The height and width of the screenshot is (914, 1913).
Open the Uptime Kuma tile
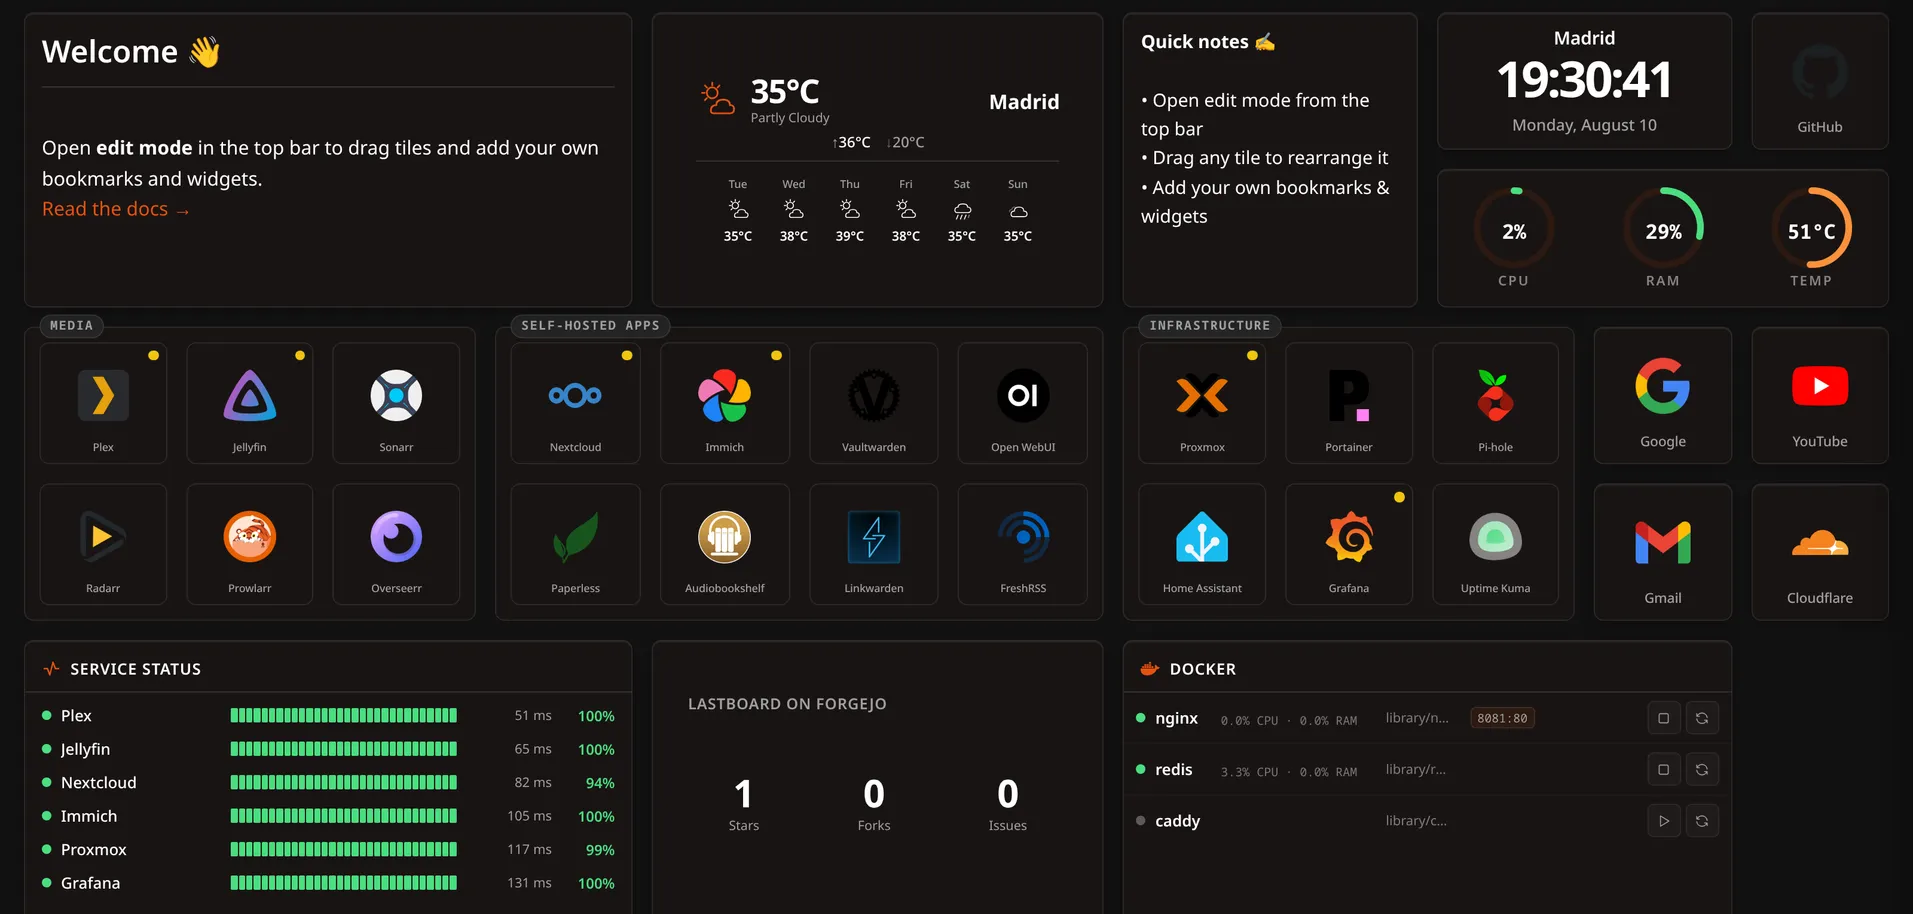pos(1495,544)
